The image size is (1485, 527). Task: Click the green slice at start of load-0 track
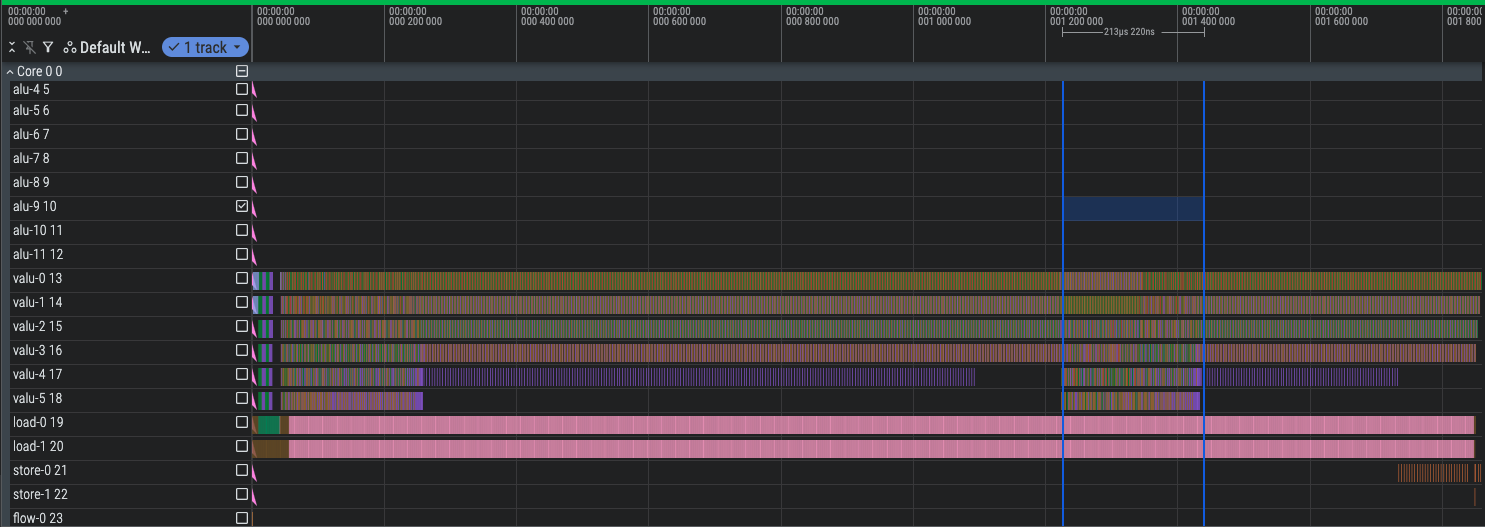tap(269, 424)
